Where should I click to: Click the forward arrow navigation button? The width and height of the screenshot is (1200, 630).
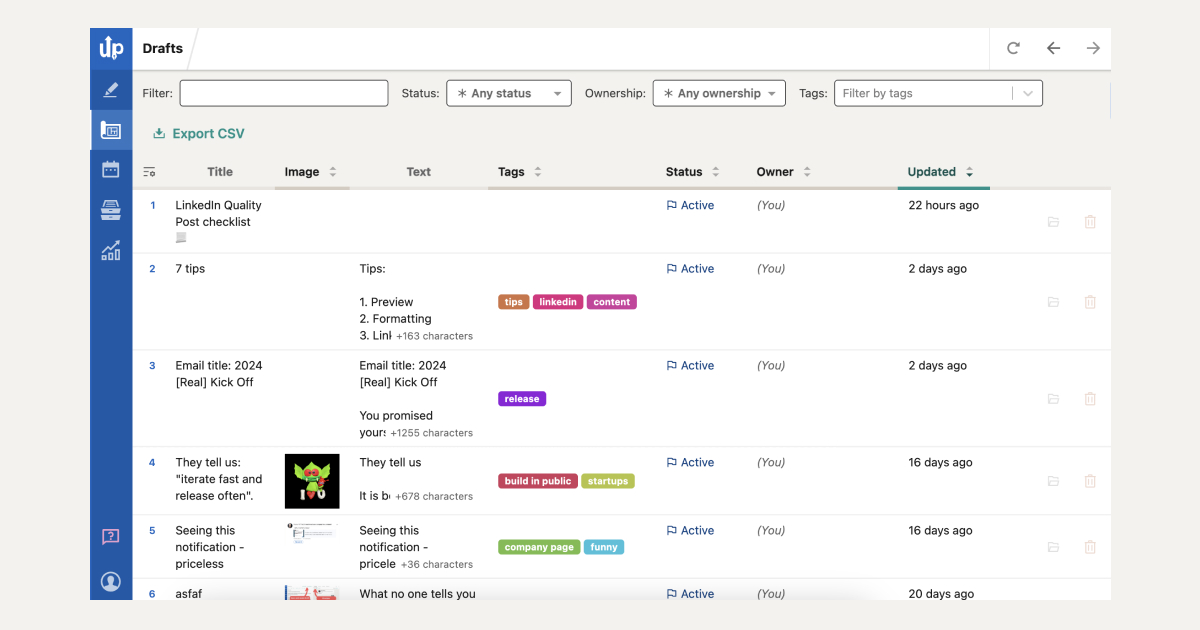point(1092,47)
